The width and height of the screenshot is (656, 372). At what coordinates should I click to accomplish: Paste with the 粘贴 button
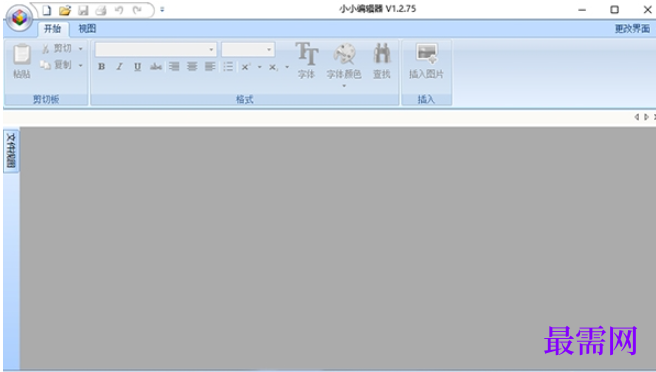coord(22,61)
